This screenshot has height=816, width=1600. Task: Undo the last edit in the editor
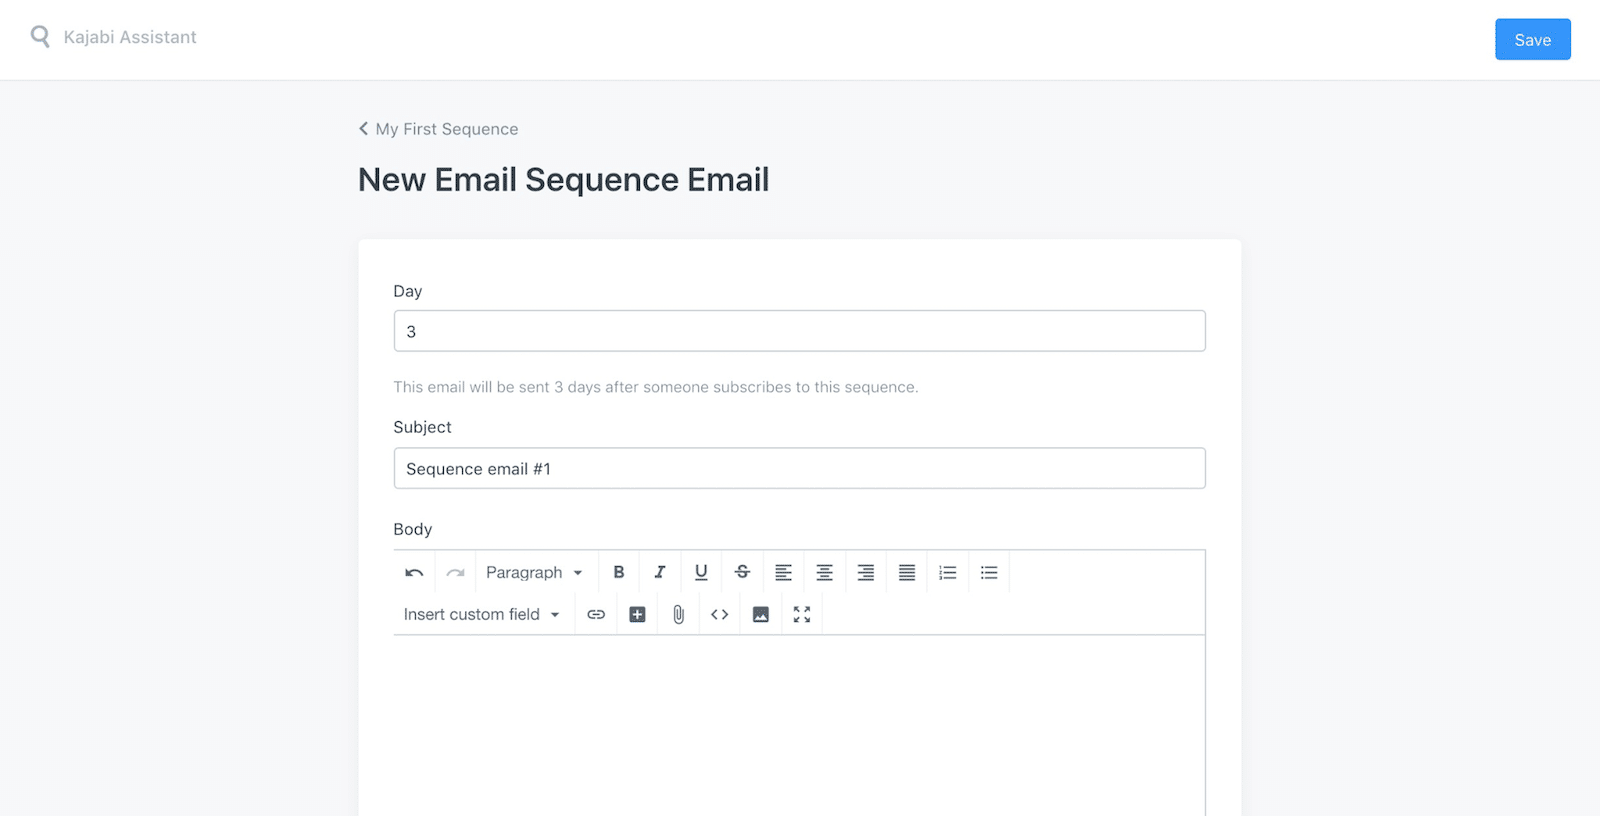(x=414, y=572)
